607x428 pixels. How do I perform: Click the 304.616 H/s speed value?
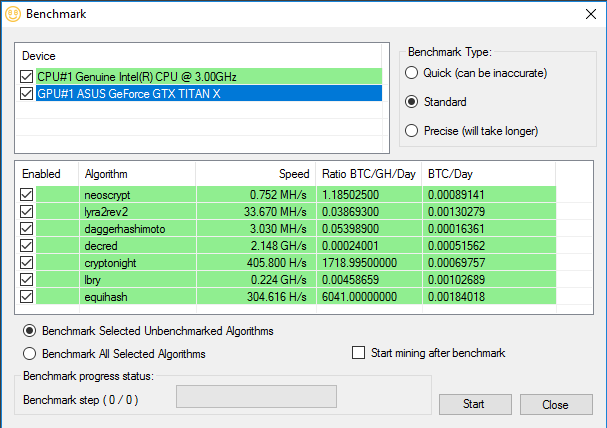coord(276,297)
